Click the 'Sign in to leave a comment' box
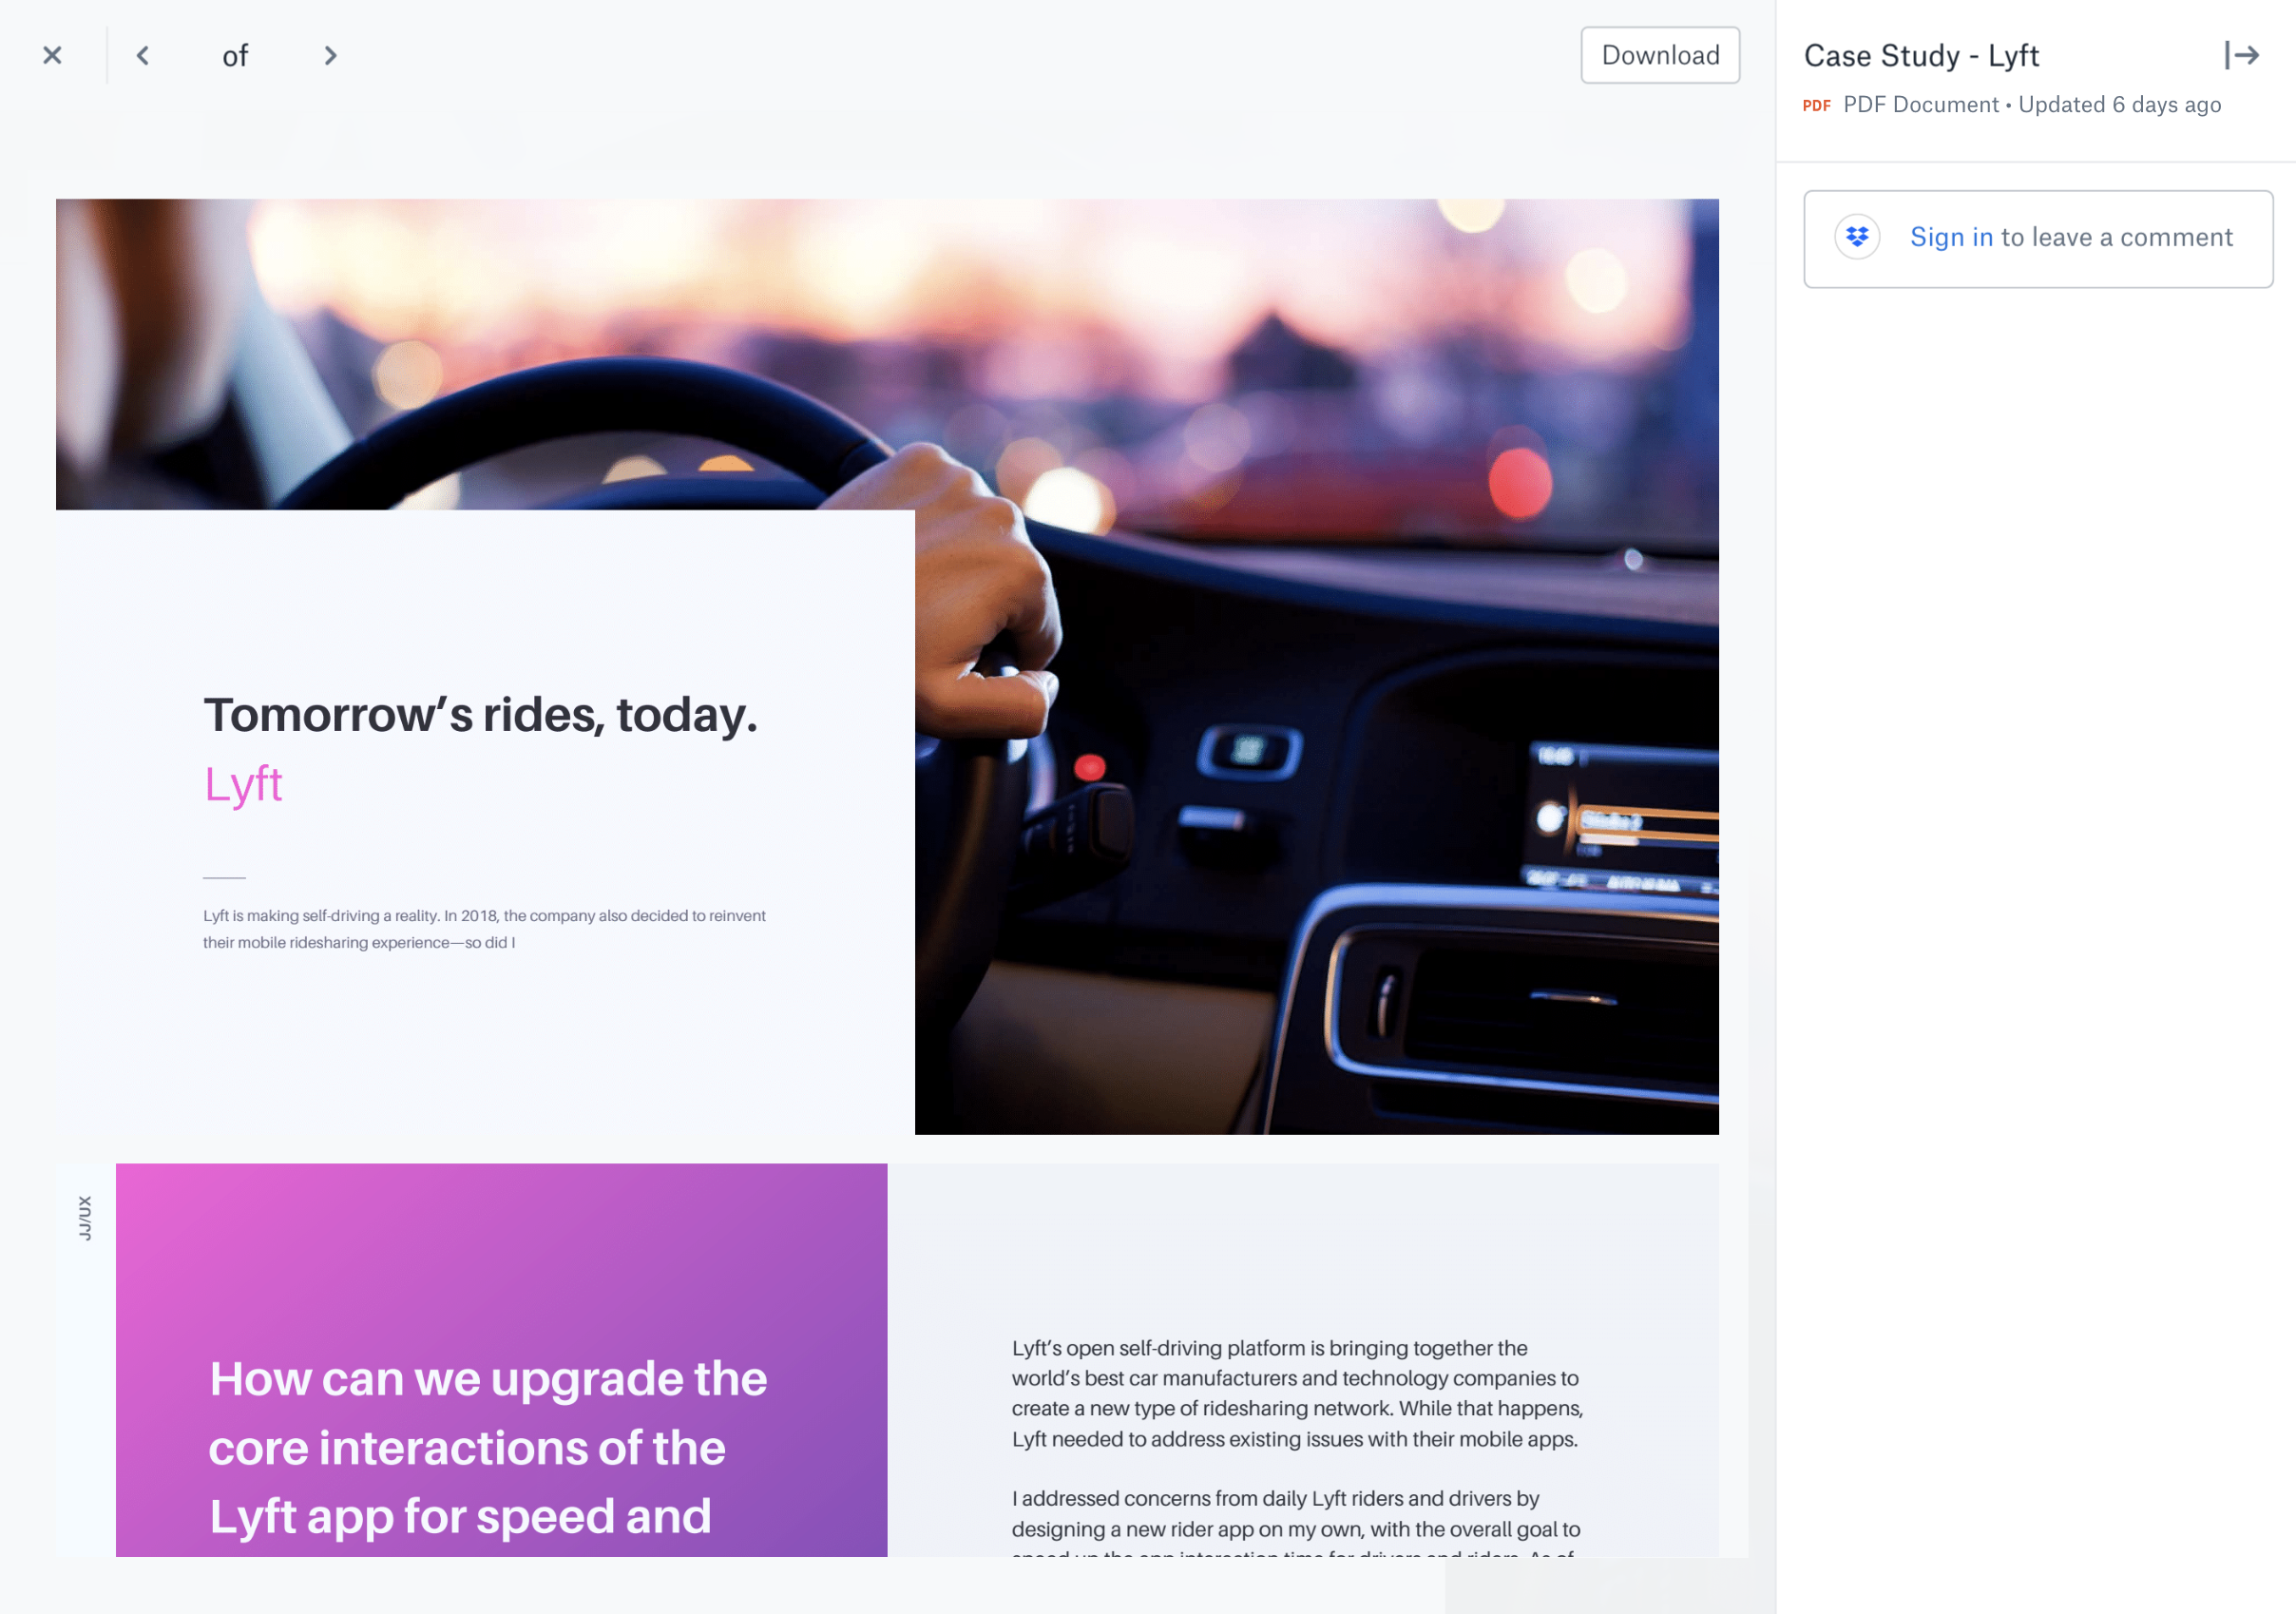Viewport: 2296px width, 1614px height. point(2038,239)
